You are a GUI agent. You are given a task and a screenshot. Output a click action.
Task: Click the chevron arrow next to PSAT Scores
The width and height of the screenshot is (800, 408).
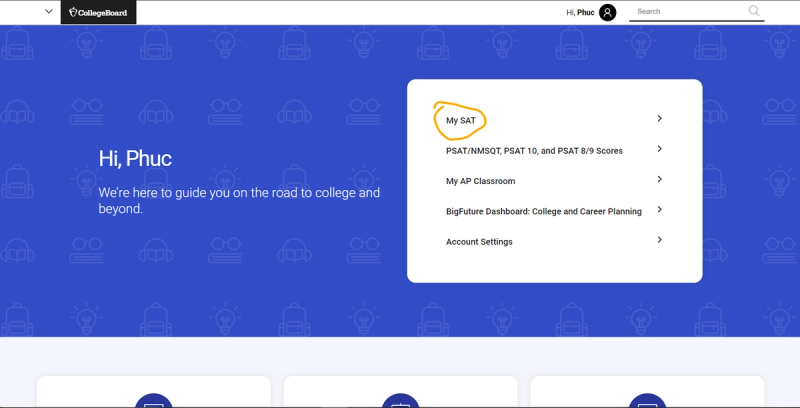[x=660, y=149]
